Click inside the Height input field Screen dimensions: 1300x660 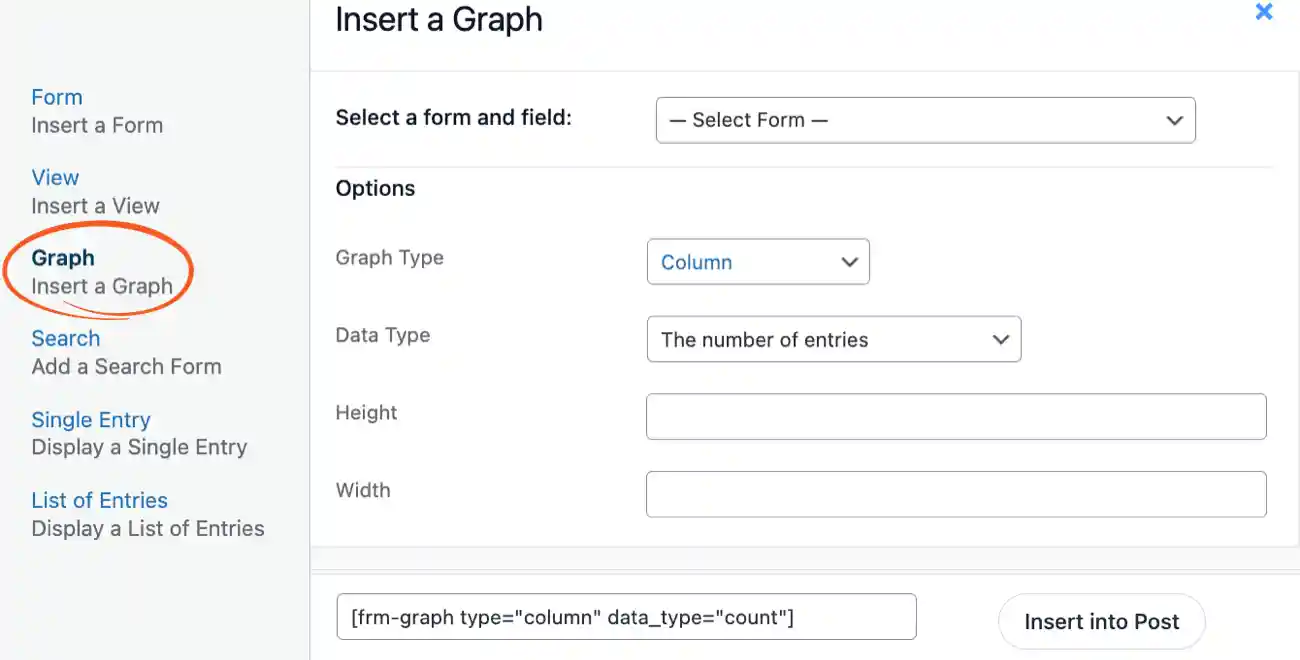coord(956,416)
